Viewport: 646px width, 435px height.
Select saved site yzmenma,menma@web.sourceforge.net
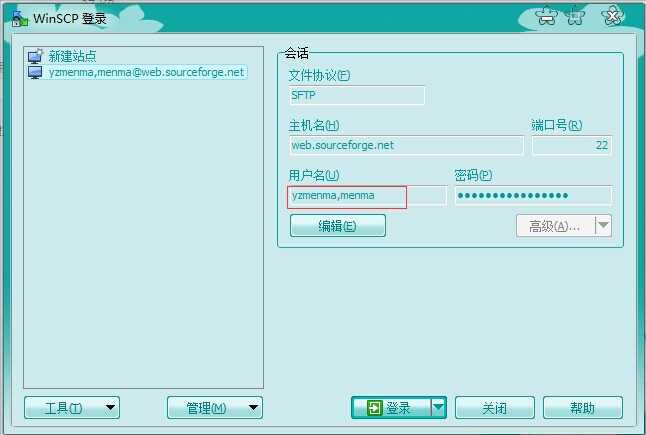click(146, 72)
